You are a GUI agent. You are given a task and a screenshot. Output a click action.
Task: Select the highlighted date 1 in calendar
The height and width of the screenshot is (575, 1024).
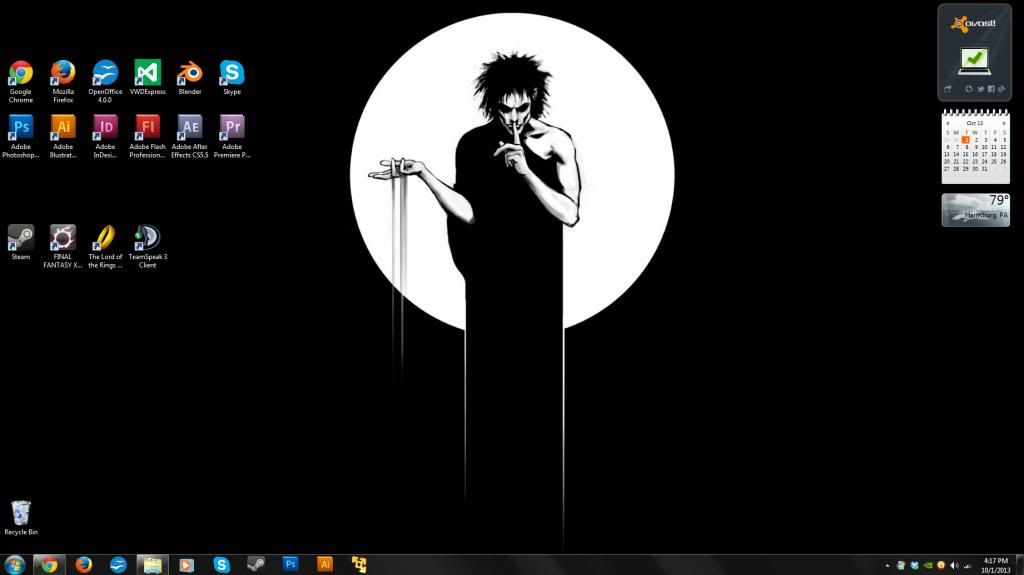coord(966,140)
